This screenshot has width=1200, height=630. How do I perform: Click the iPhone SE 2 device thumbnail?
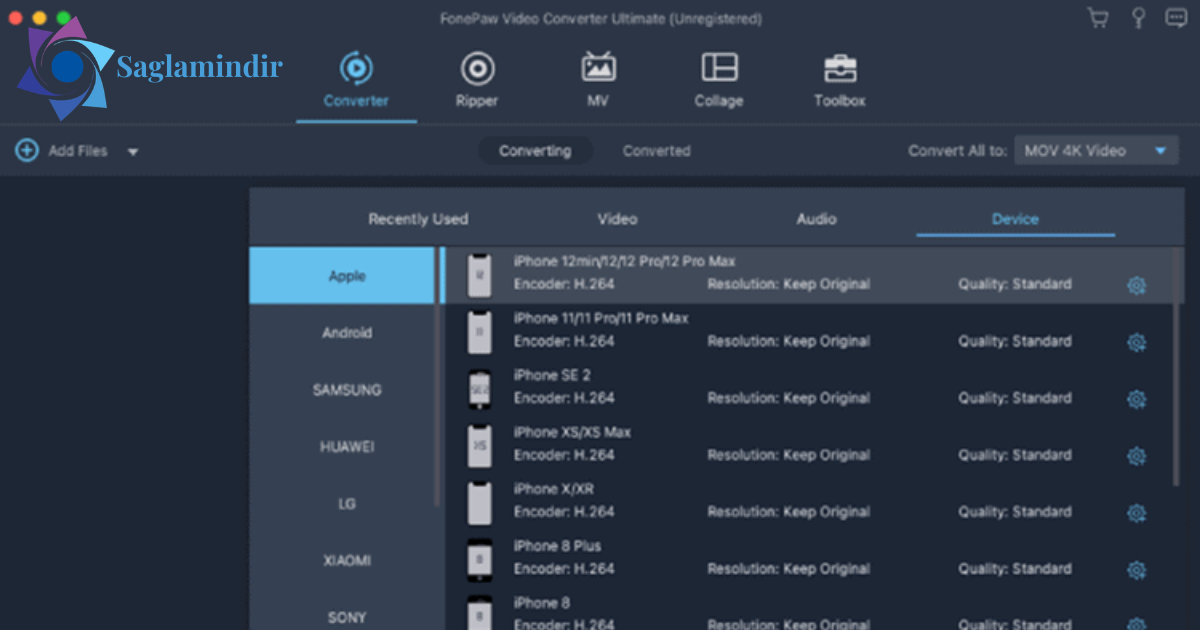[480, 389]
